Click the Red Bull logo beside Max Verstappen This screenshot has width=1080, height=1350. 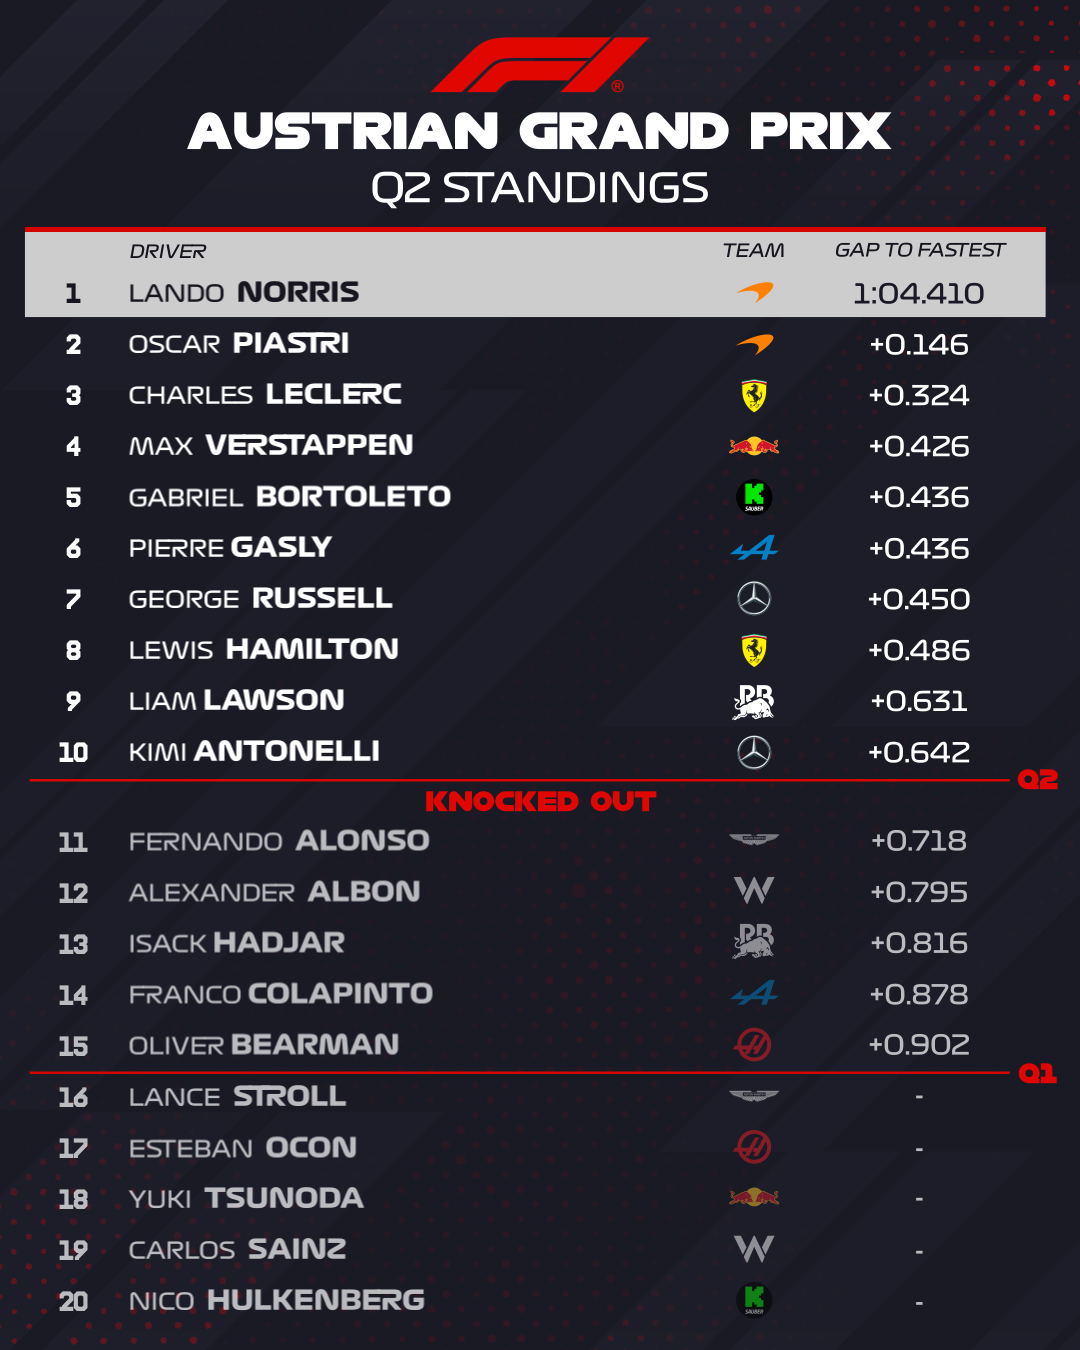pyautogui.click(x=754, y=446)
